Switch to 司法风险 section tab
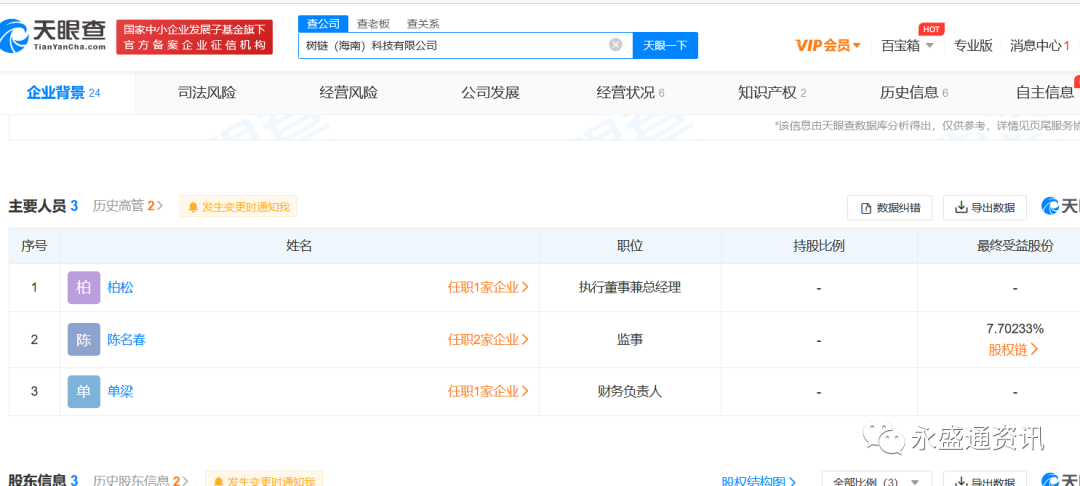 coord(207,93)
